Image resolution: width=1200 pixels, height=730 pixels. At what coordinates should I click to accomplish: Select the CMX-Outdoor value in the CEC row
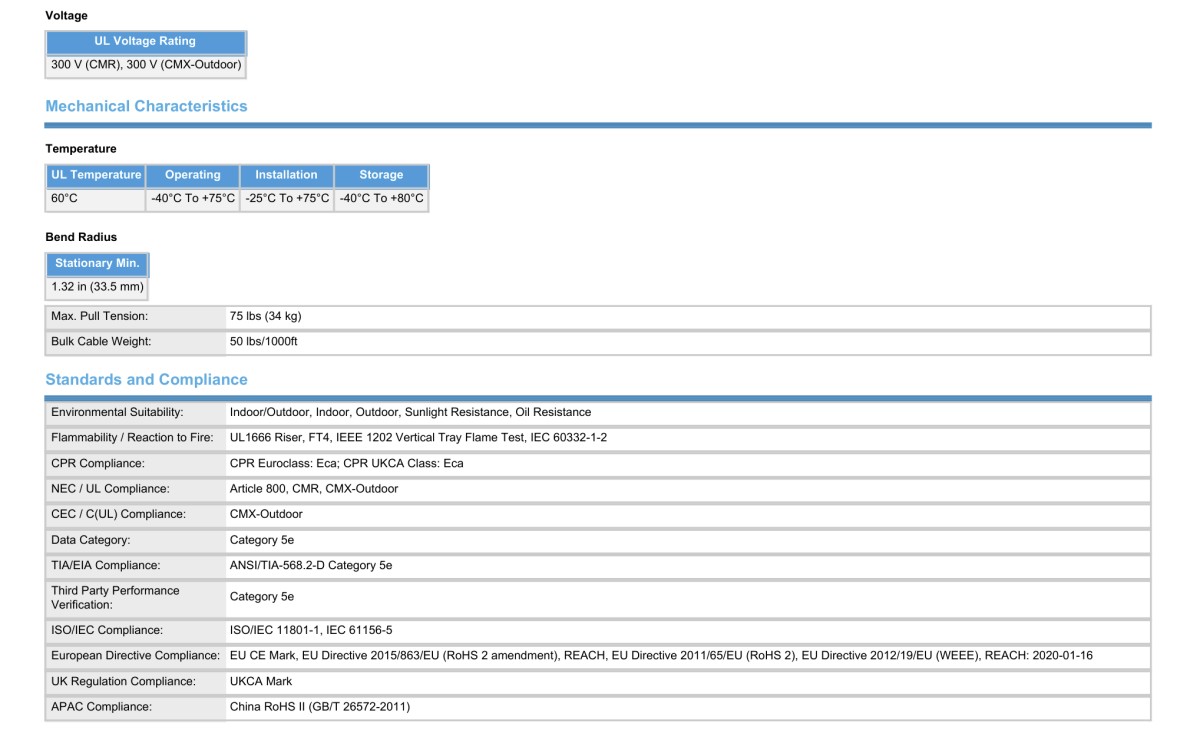point(266,514)
